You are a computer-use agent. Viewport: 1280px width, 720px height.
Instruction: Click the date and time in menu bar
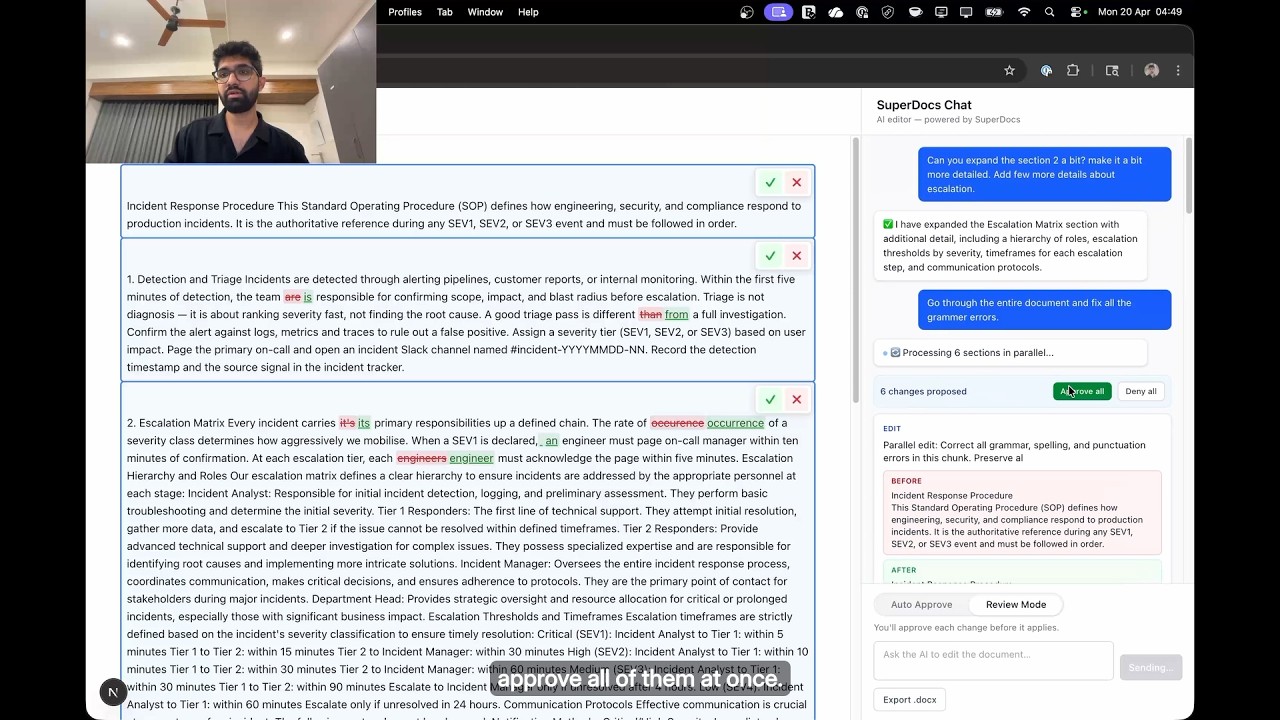point(1140,12)
